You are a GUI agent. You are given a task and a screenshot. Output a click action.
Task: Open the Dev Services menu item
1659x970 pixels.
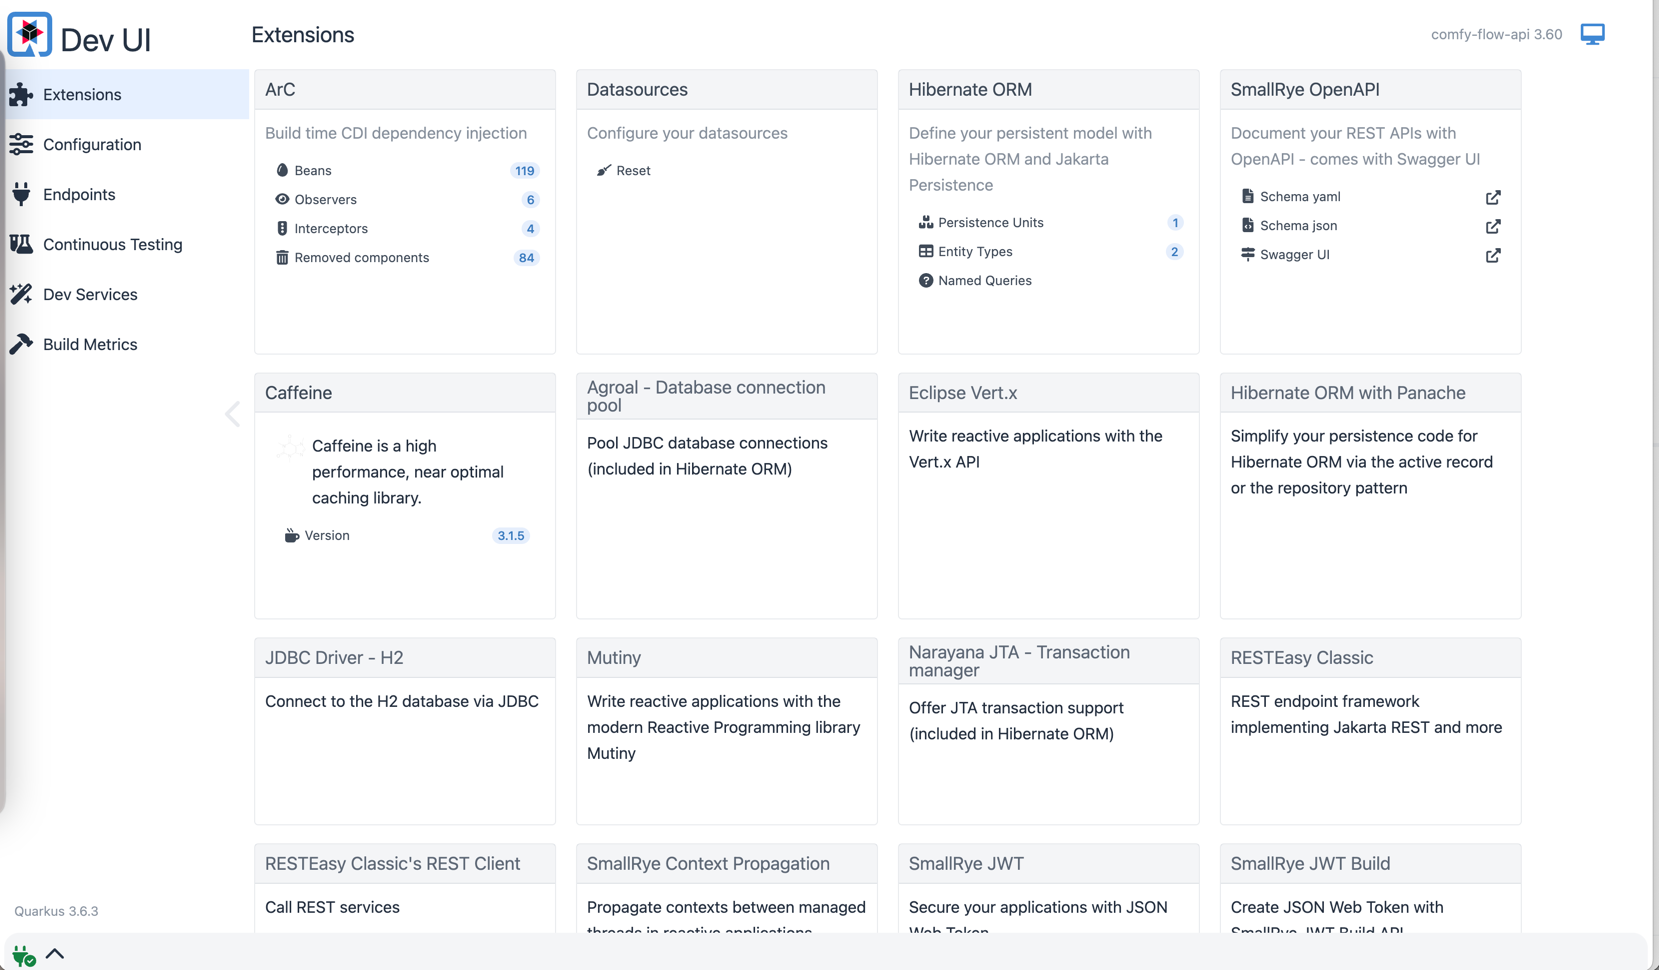[124, 294]
